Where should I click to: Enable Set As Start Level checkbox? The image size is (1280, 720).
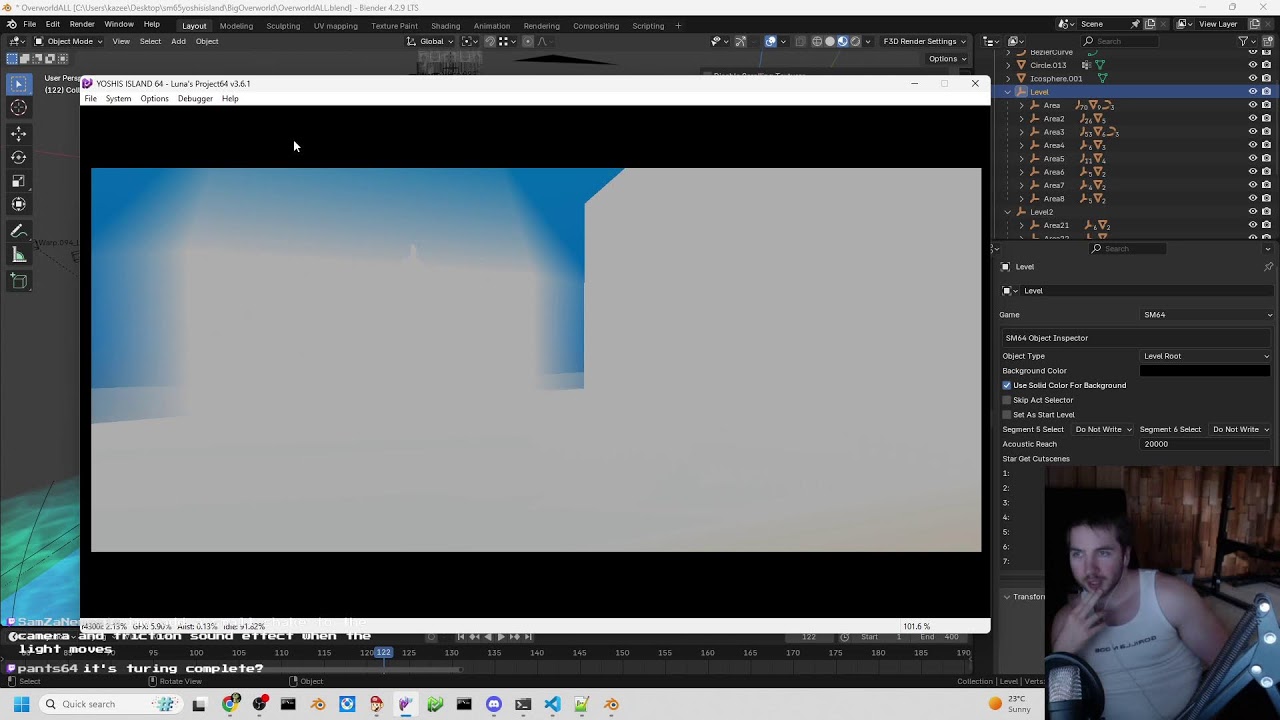point(1007,414)
